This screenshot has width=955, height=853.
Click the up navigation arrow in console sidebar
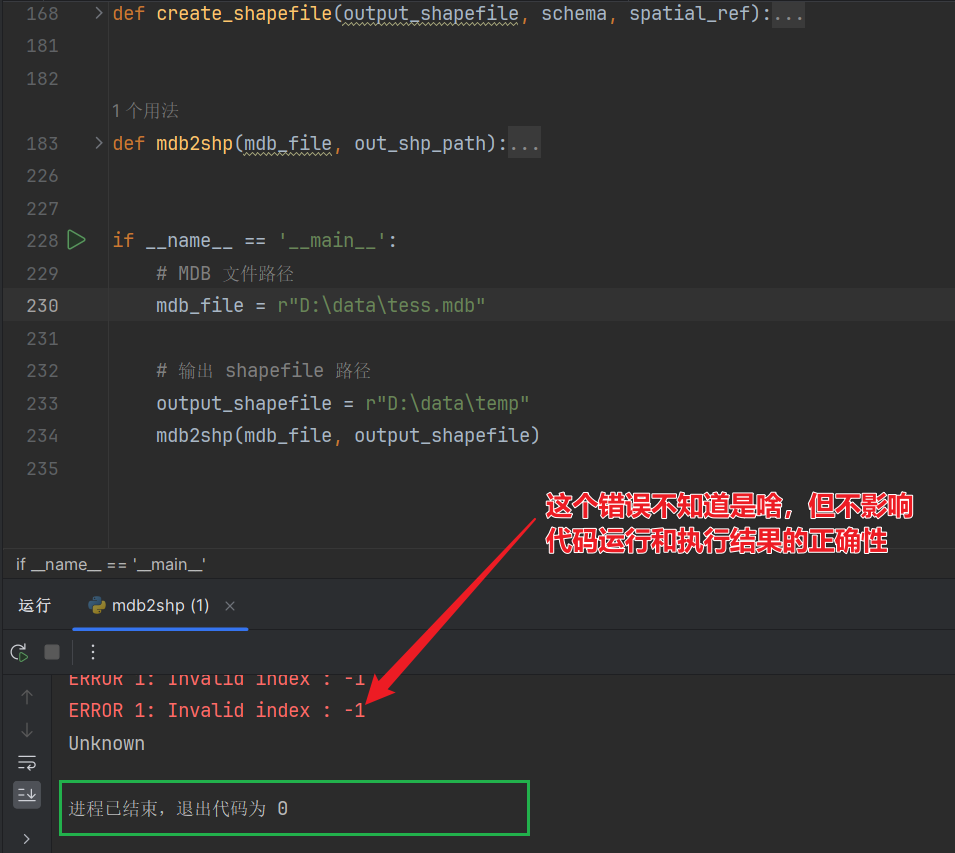point(26,698)
